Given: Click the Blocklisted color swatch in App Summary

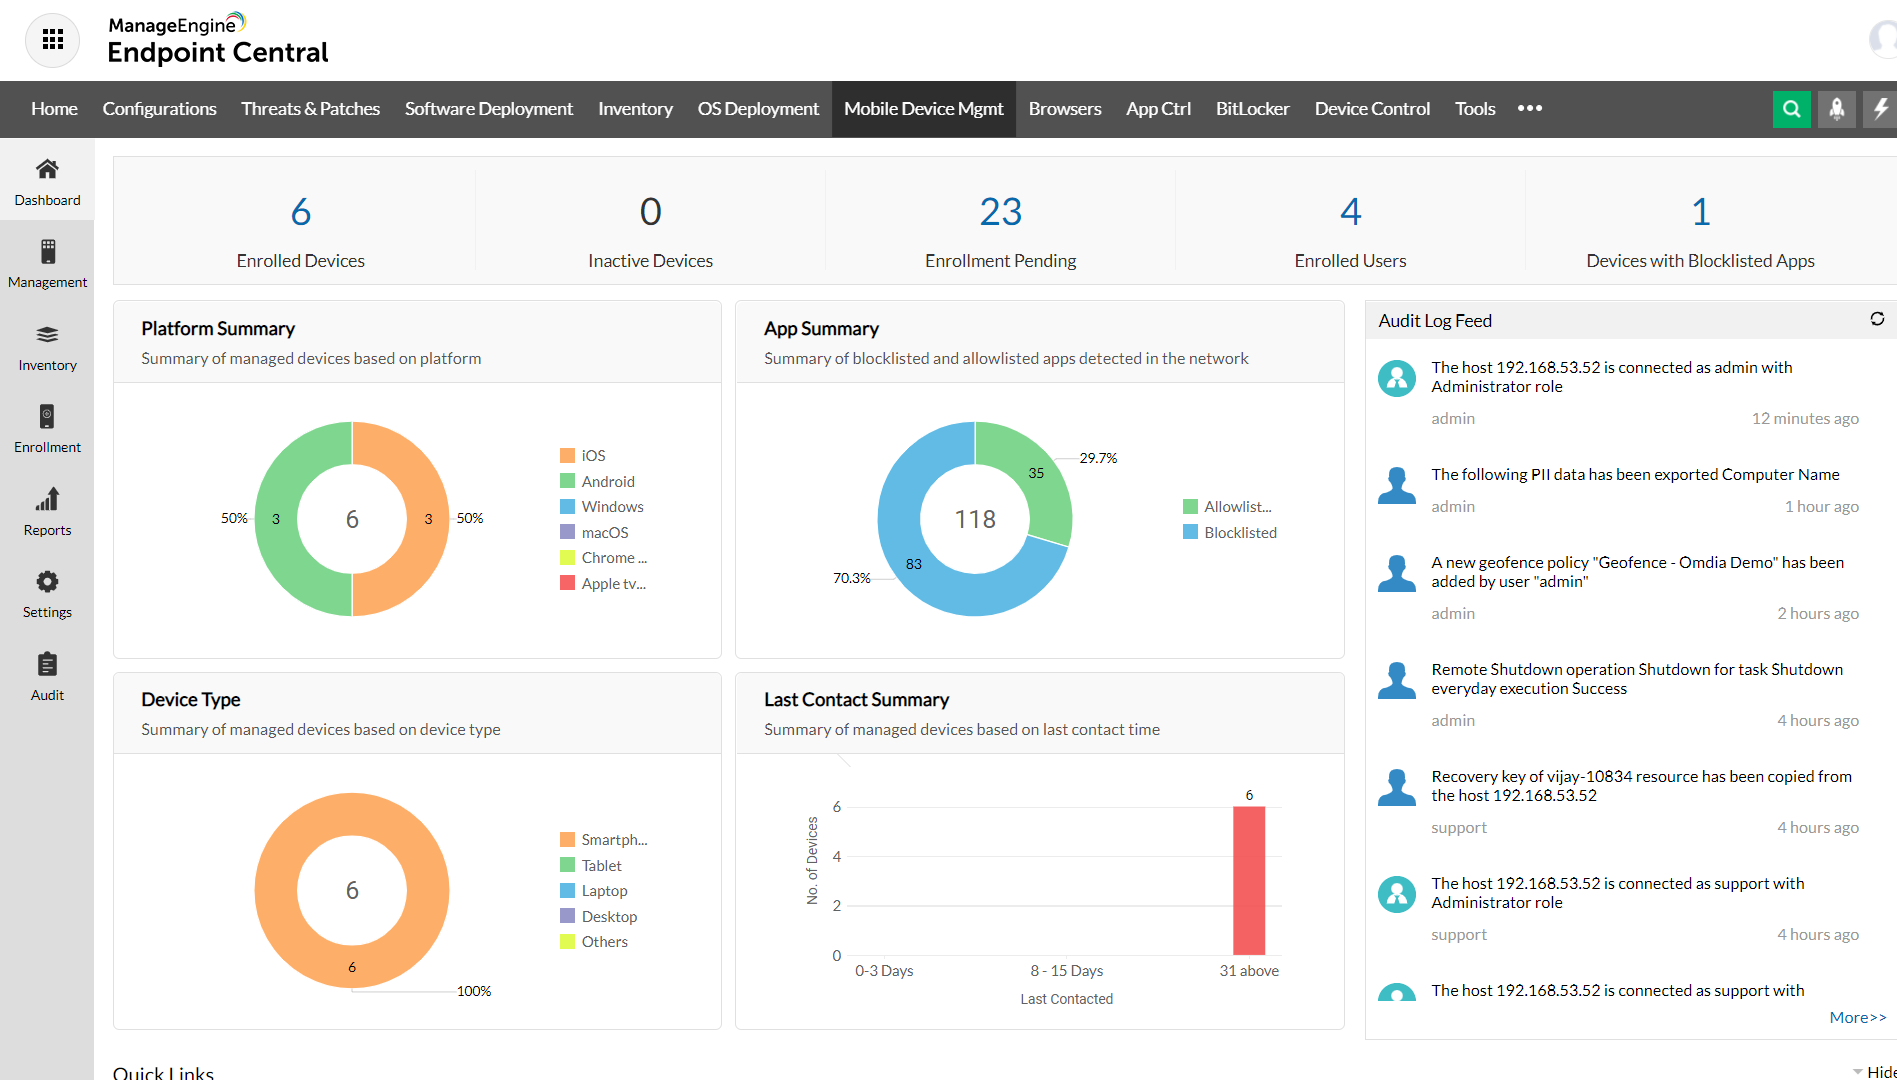Looking at the screenshot, I should tap(1190, 532).
